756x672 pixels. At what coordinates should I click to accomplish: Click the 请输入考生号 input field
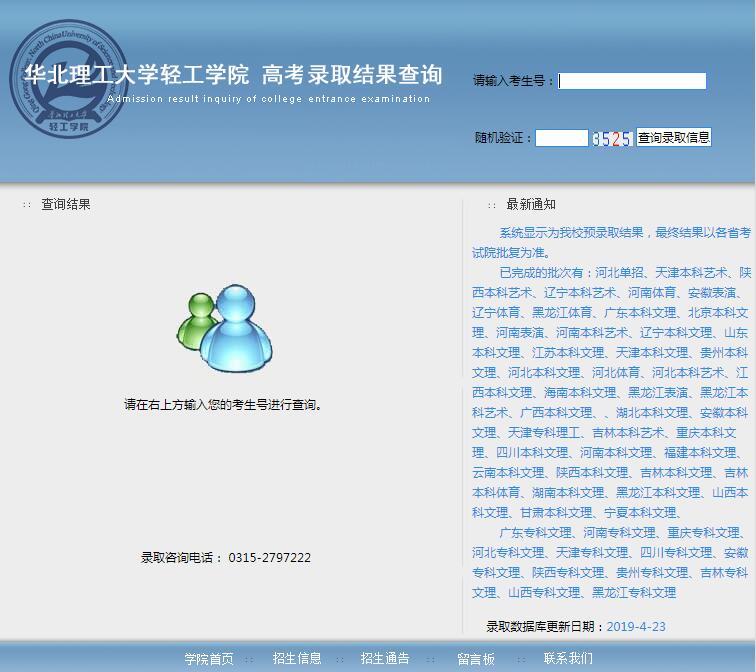point(632,81)
